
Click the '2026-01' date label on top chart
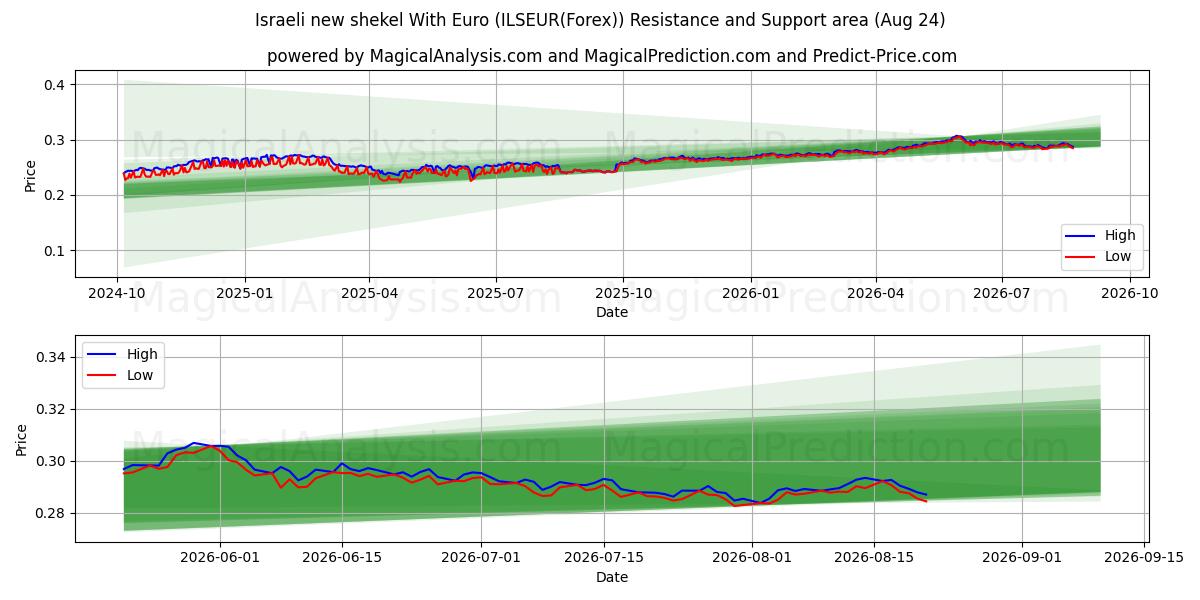point(750,294)
